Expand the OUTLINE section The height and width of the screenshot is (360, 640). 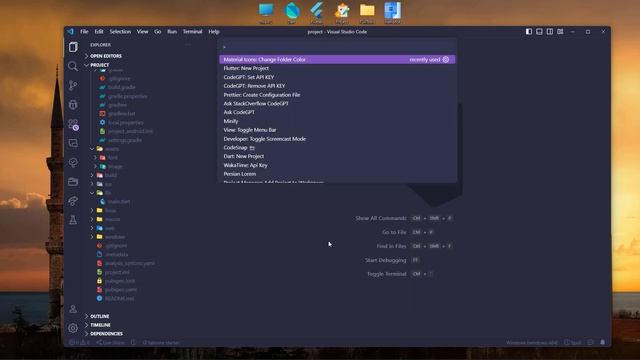pos(100,316)
